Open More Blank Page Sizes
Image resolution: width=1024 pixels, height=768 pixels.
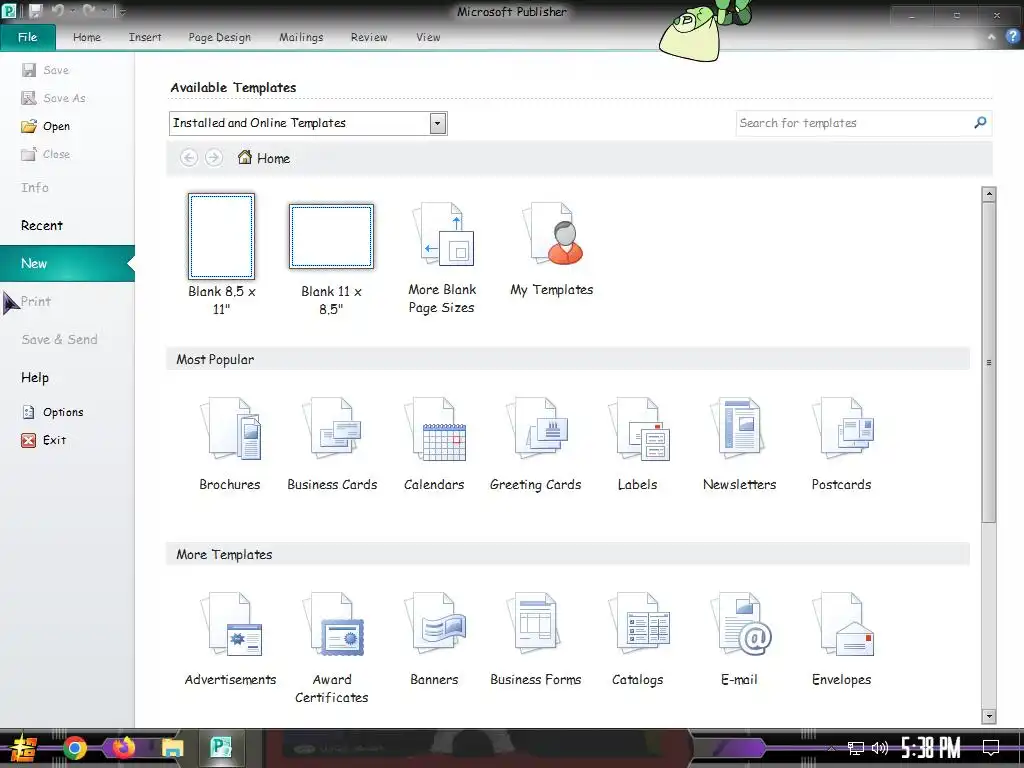point(441,258)
